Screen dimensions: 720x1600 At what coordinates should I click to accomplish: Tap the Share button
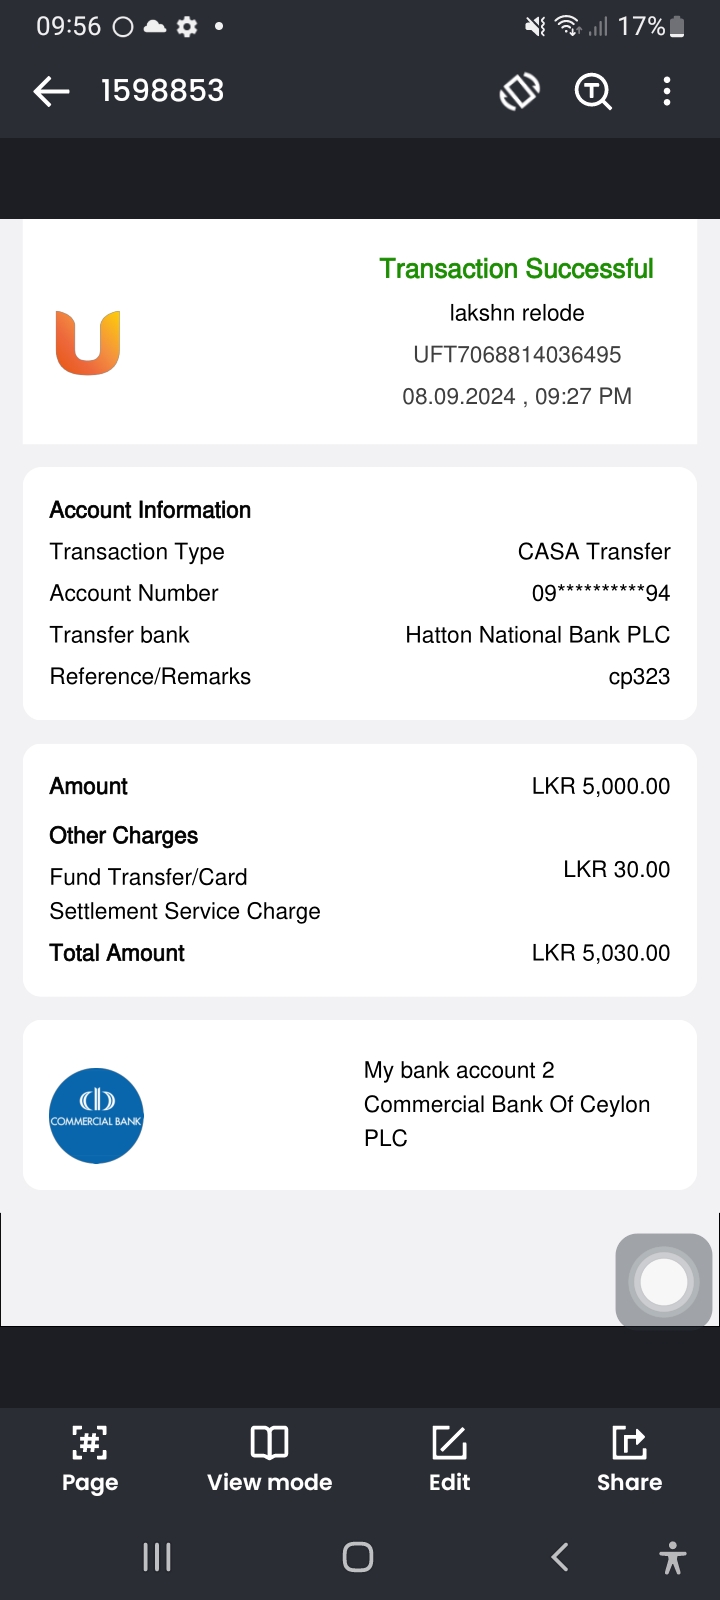629,1458
